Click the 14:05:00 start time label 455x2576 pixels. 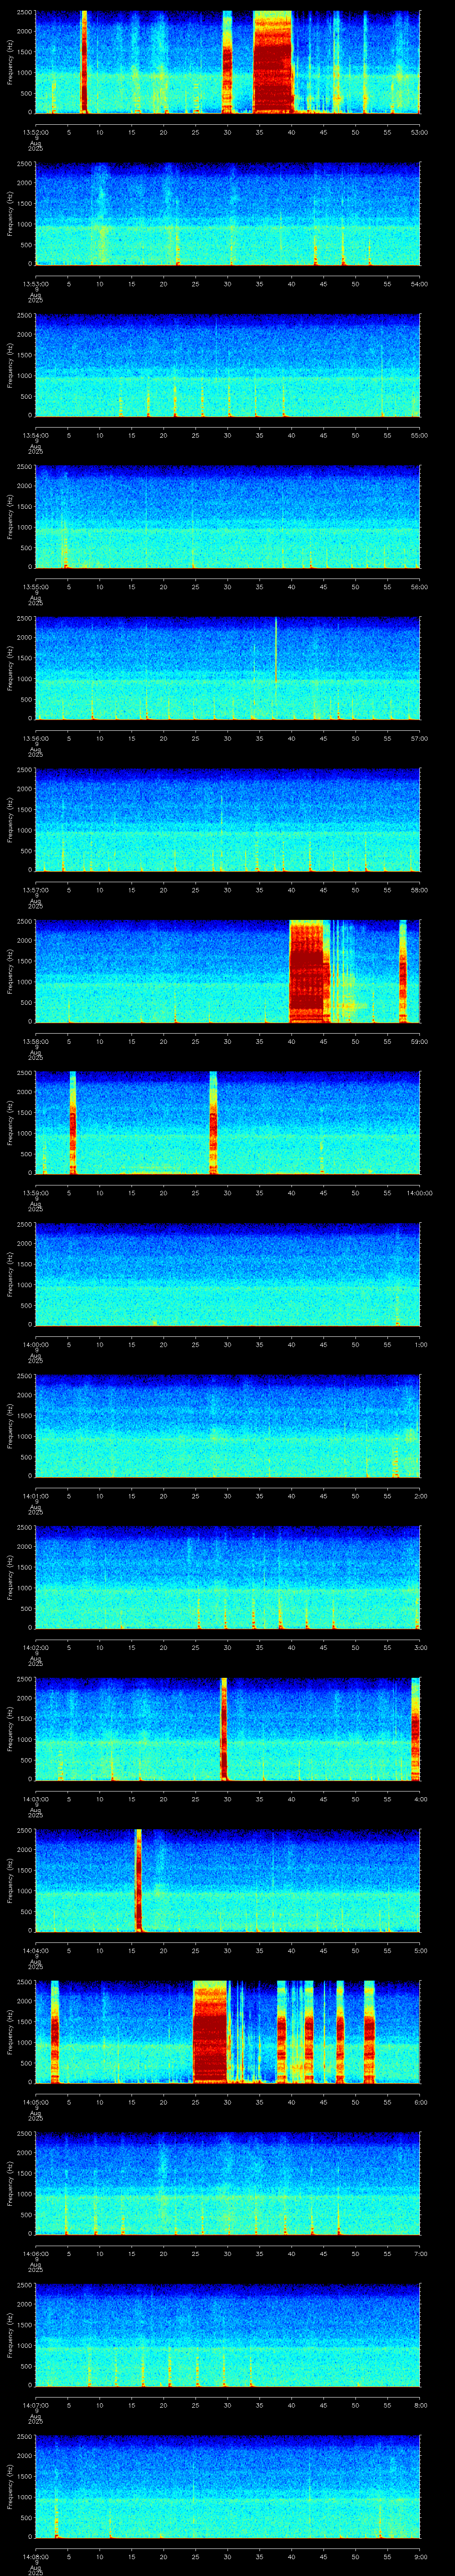click(35, 2102)
